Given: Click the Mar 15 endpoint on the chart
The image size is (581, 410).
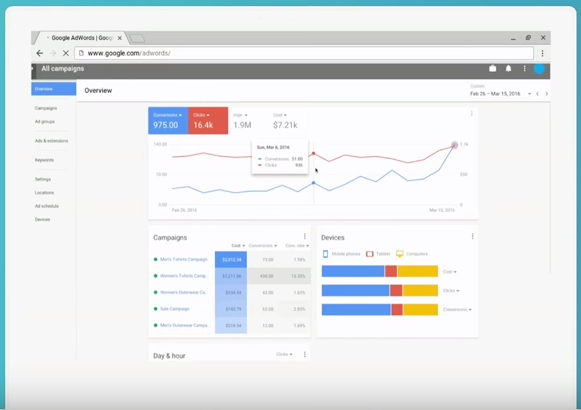Looking at the screenshot, I should [x=455, y=145].
